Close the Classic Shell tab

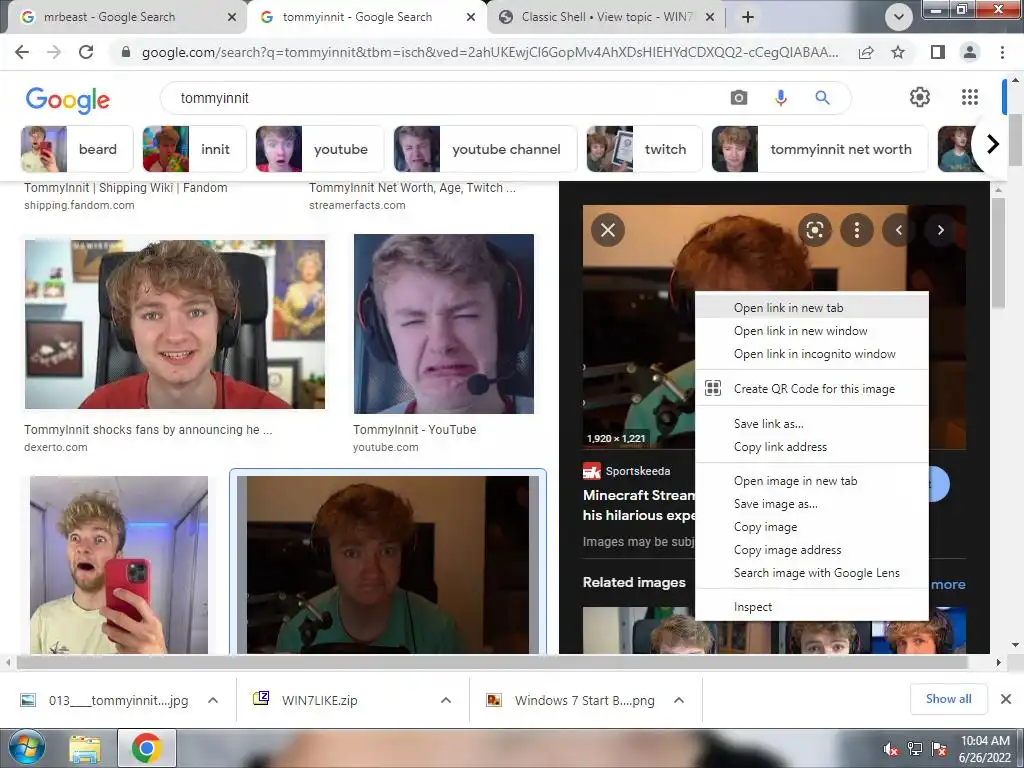710,18
